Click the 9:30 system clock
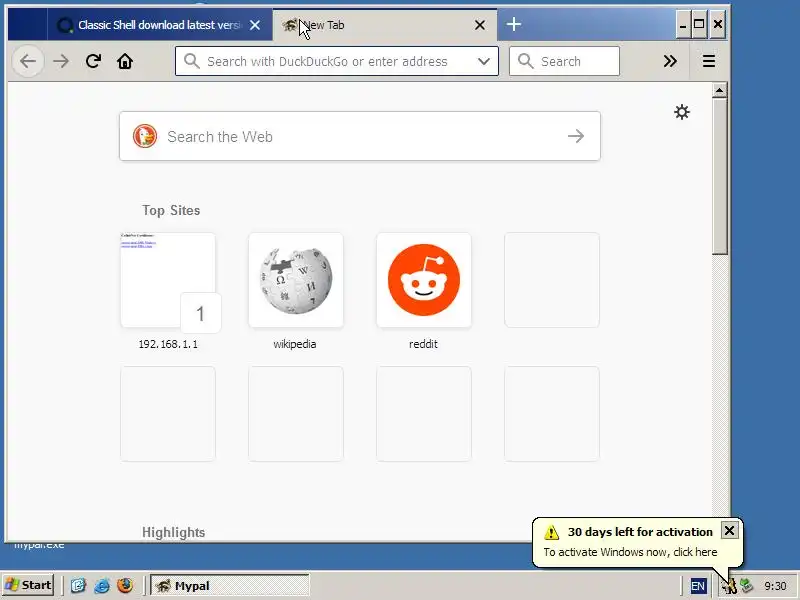The width and height of the screenshot is (800, 600). (x=776, y=586)
